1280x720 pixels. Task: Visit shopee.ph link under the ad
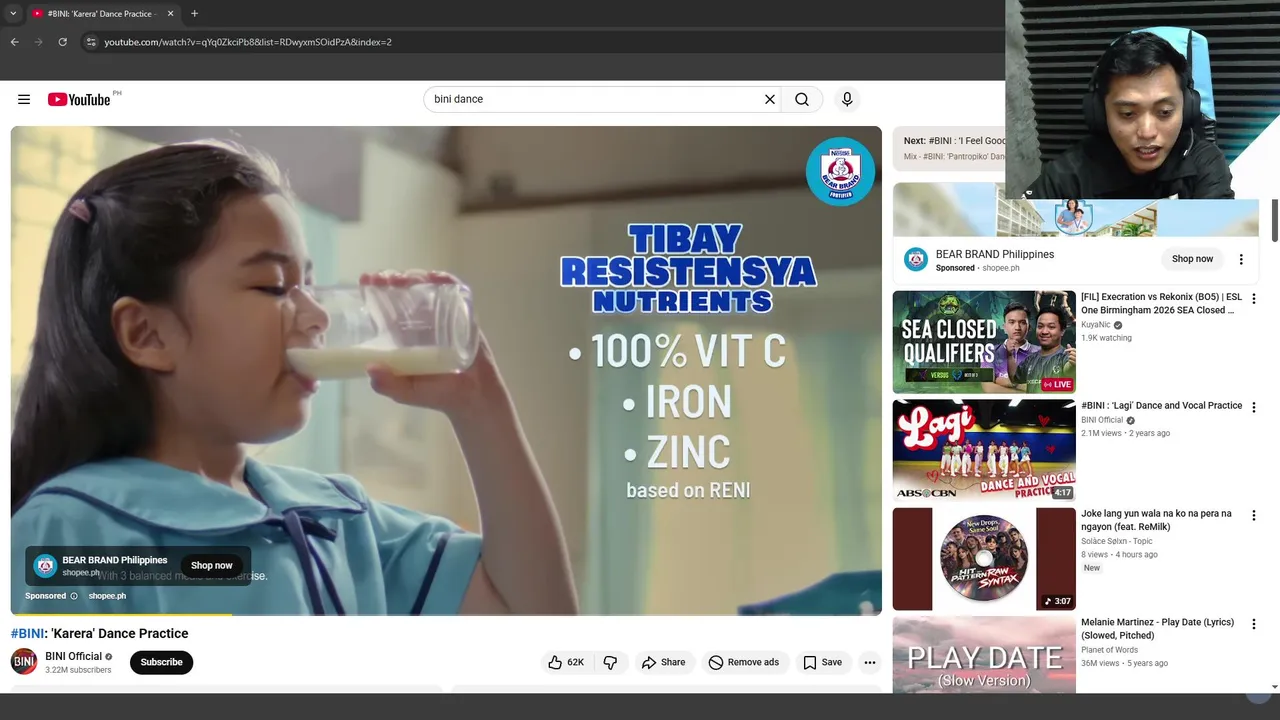[107, 596]
